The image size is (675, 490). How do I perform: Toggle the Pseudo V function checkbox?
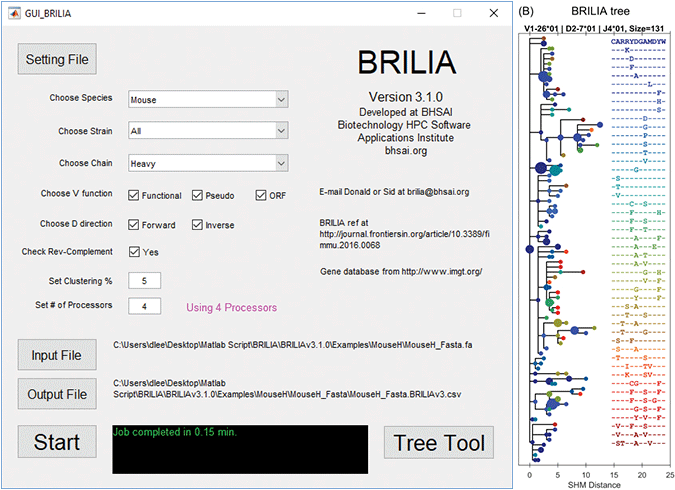point(197,195)
